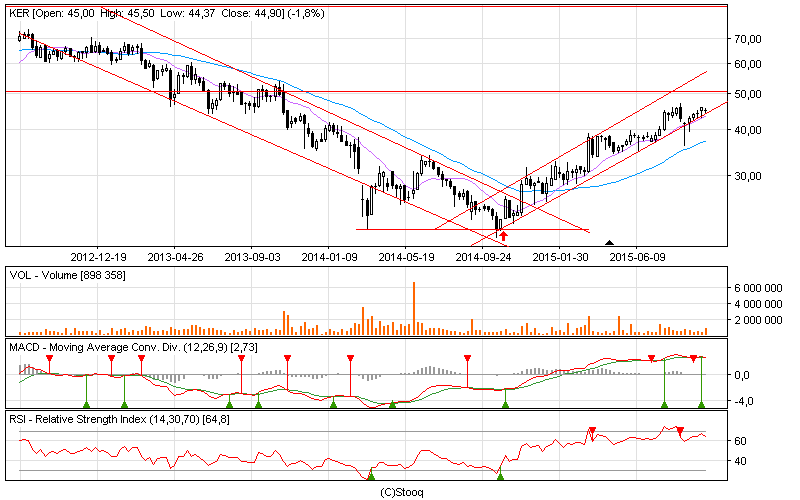Click the 2014-05-19 date label
The height and width of the screenshot is (500, 800).
pyautogui.click(x=406, y=257)
